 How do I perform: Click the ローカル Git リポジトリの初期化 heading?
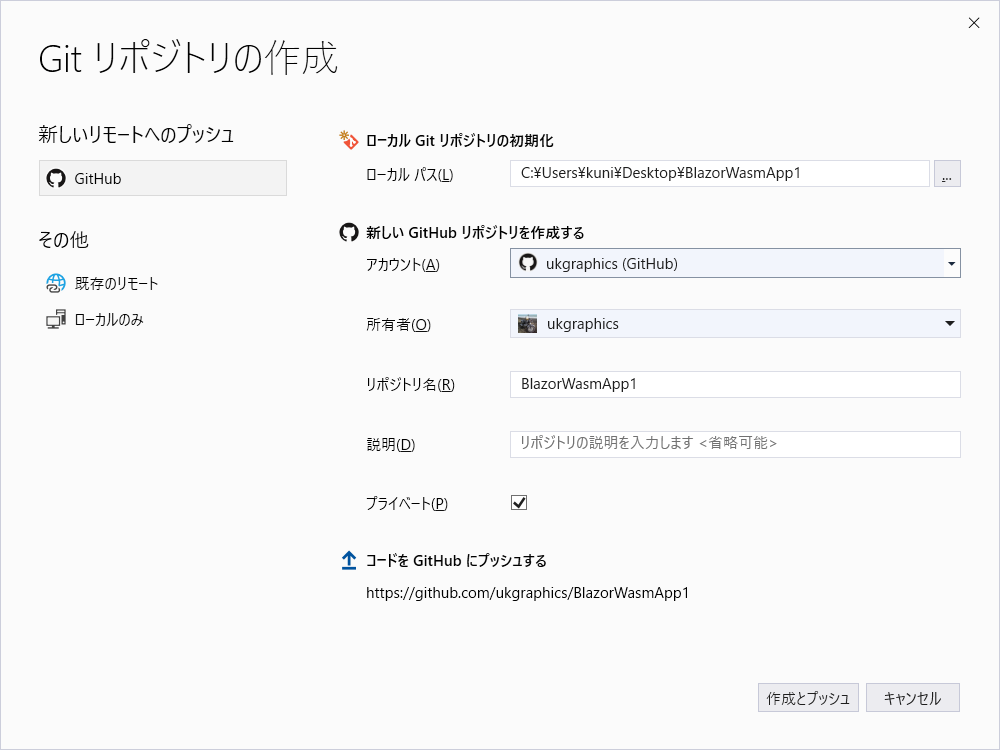[x=459, y=141]
